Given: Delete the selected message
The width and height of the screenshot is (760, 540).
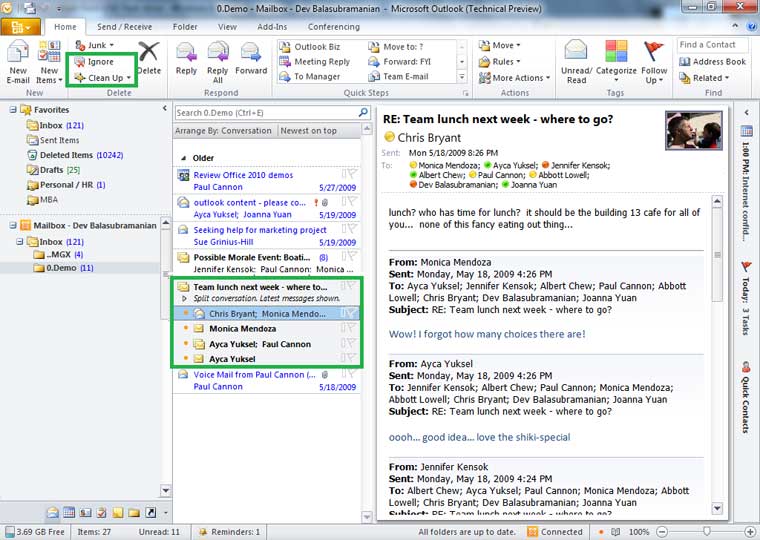Looking at the screenshot, I should coord(149,58).
